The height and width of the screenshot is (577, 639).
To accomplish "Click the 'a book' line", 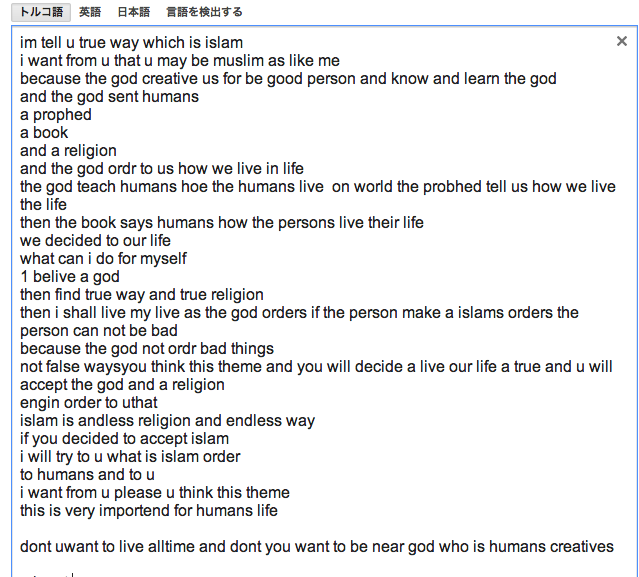I will click(x=45, y=133).
